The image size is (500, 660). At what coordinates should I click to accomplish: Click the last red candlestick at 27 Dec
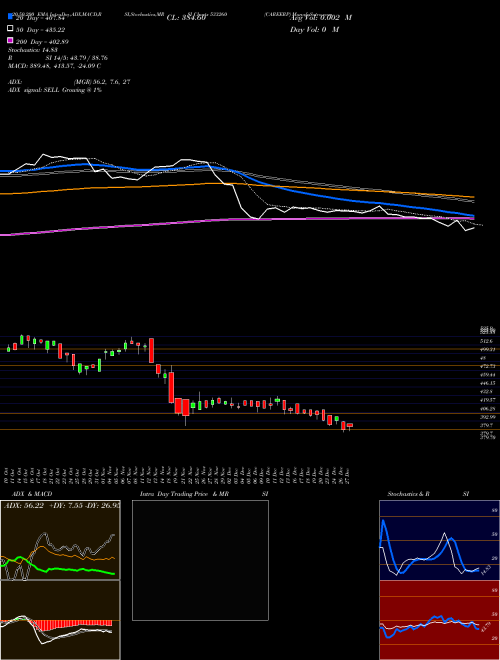(350, 426)
